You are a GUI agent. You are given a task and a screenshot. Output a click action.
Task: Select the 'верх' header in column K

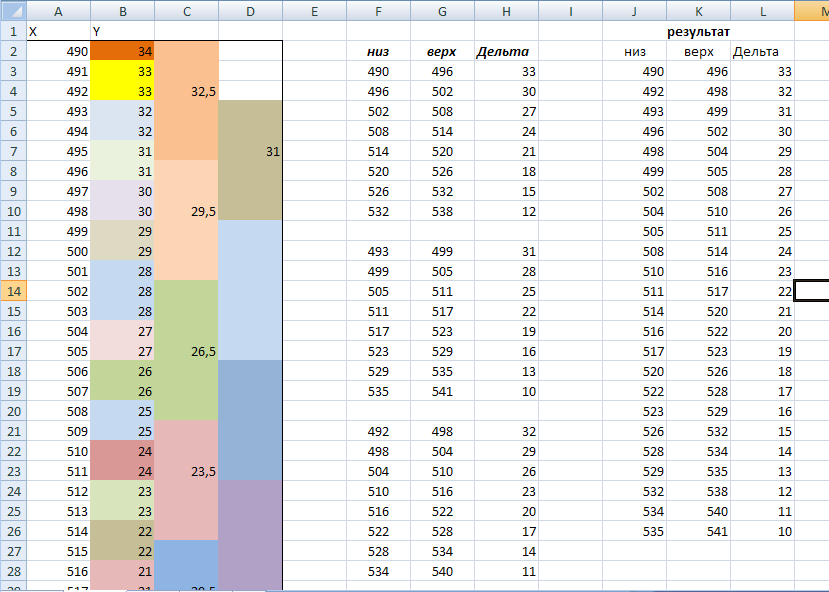[698, 51]
